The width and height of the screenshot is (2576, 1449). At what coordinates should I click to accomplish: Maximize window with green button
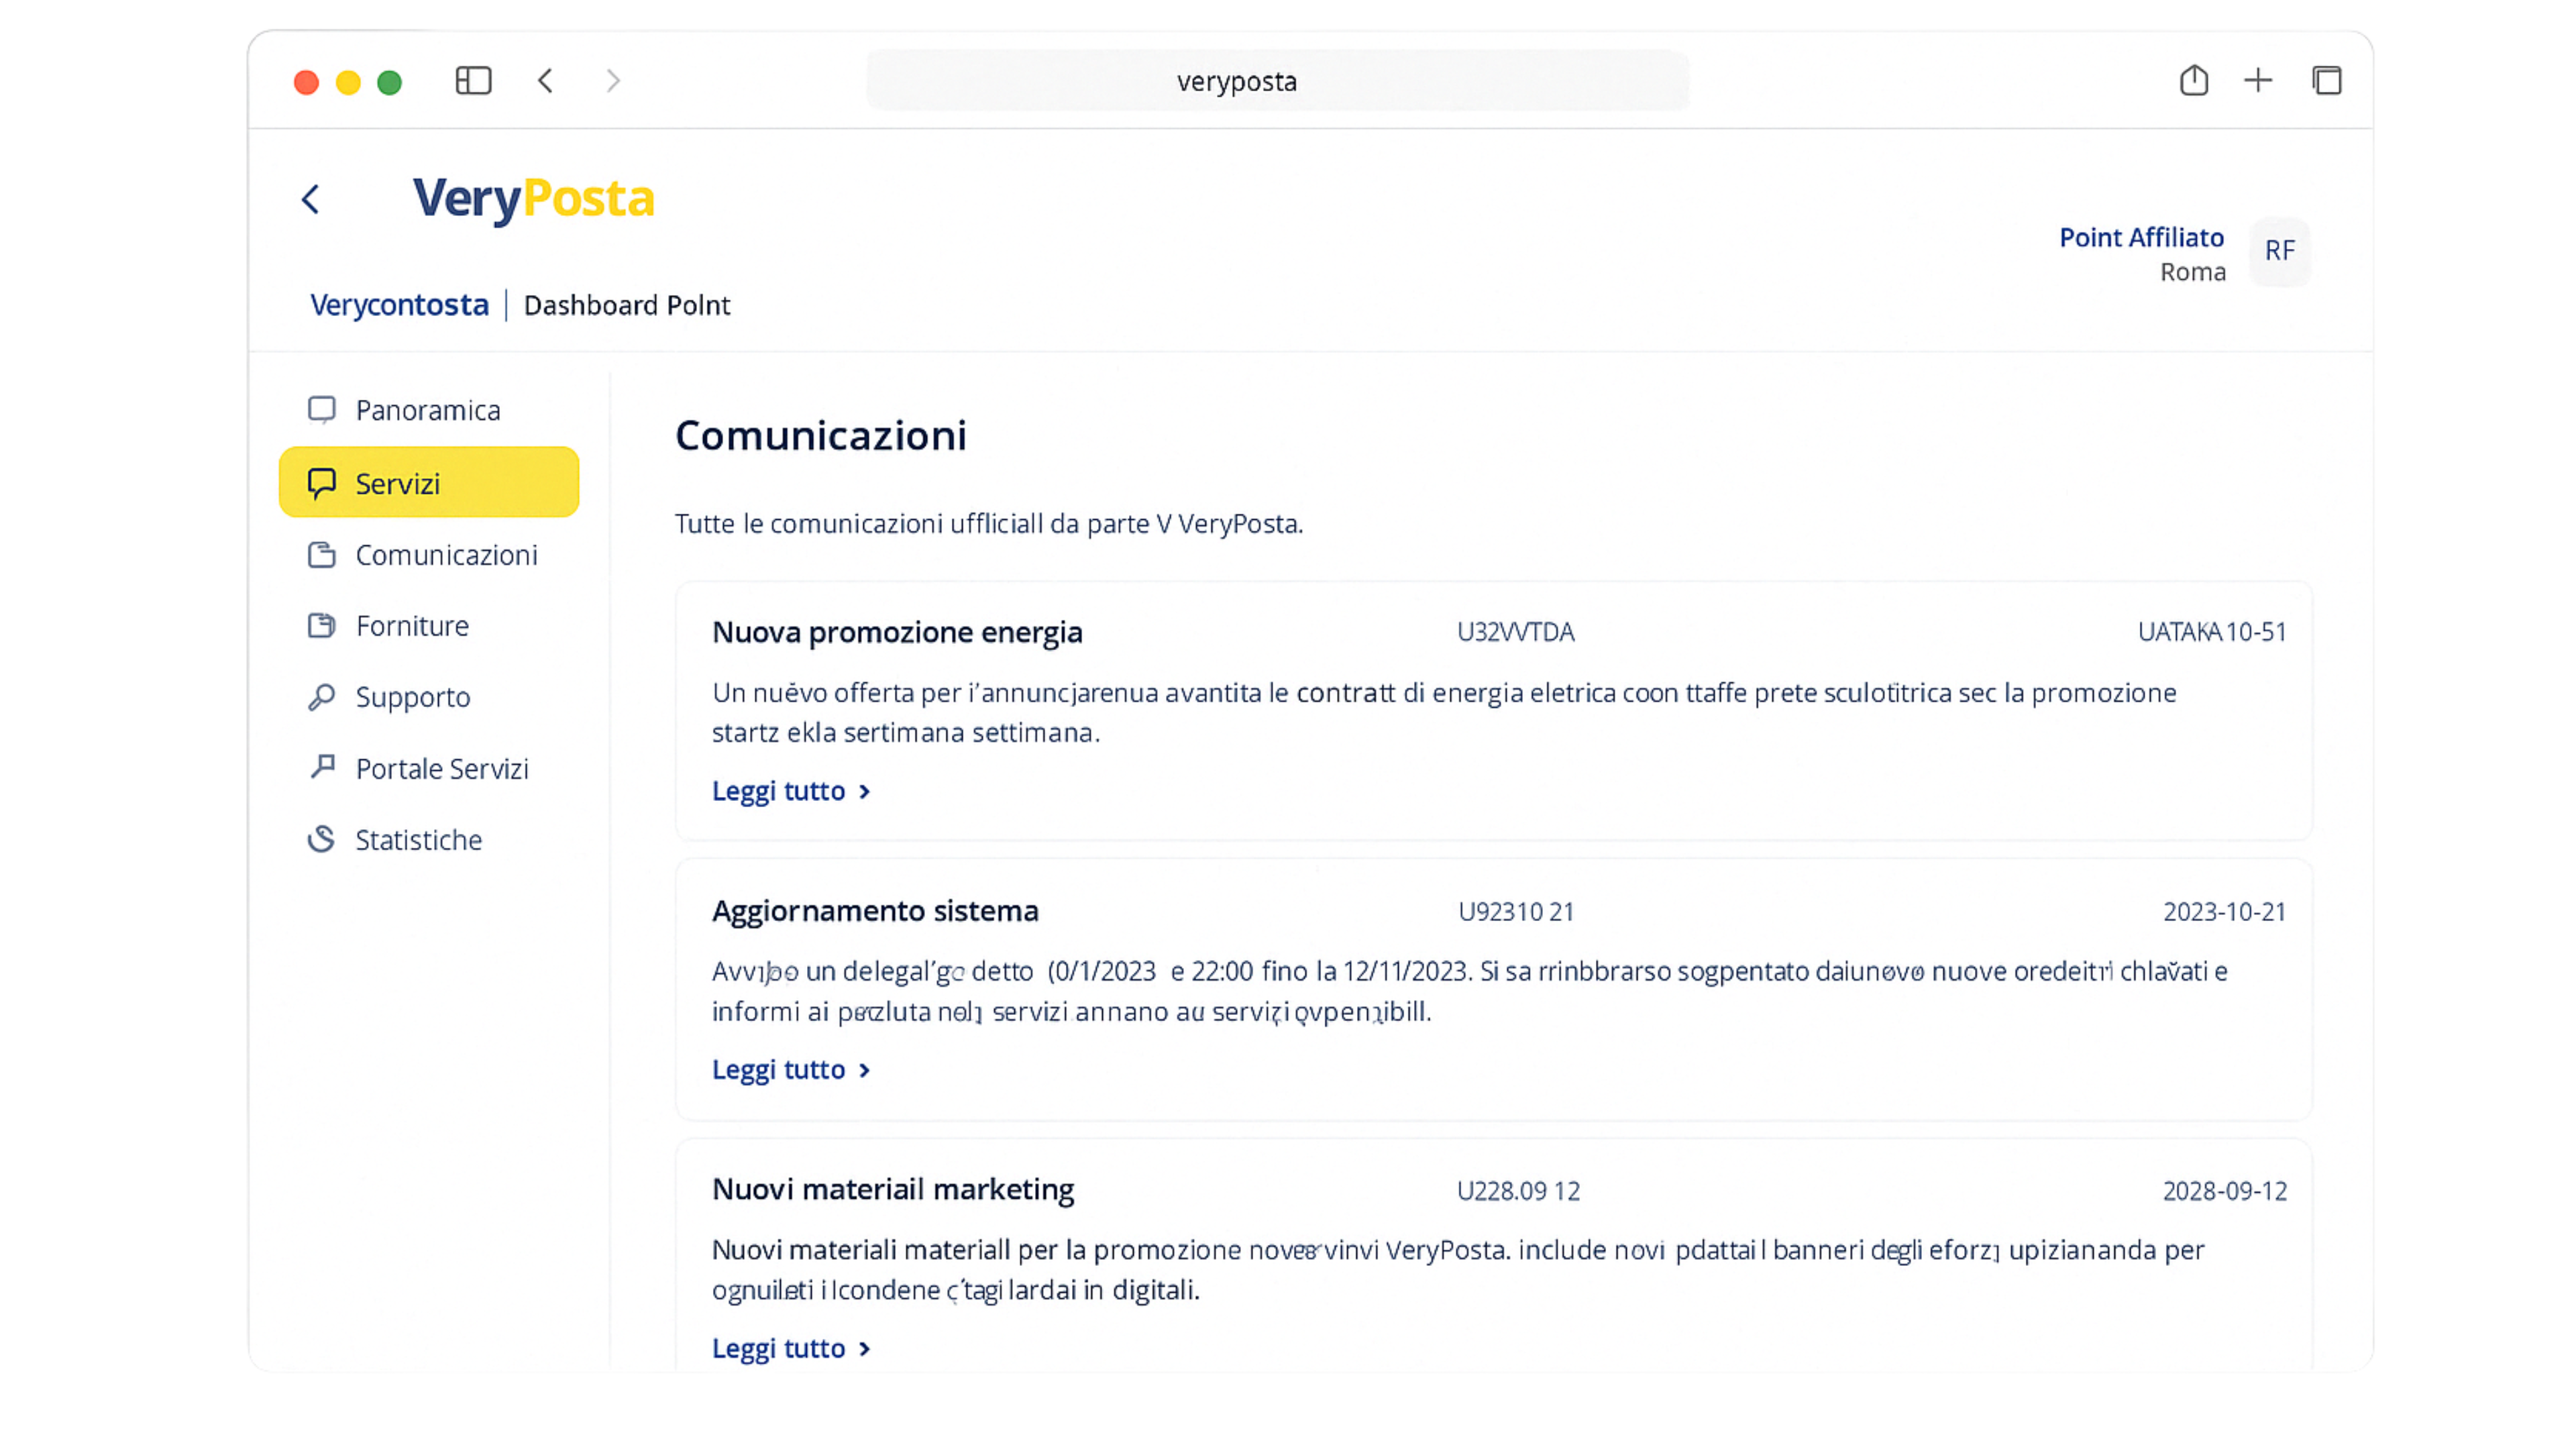[389, 82]
